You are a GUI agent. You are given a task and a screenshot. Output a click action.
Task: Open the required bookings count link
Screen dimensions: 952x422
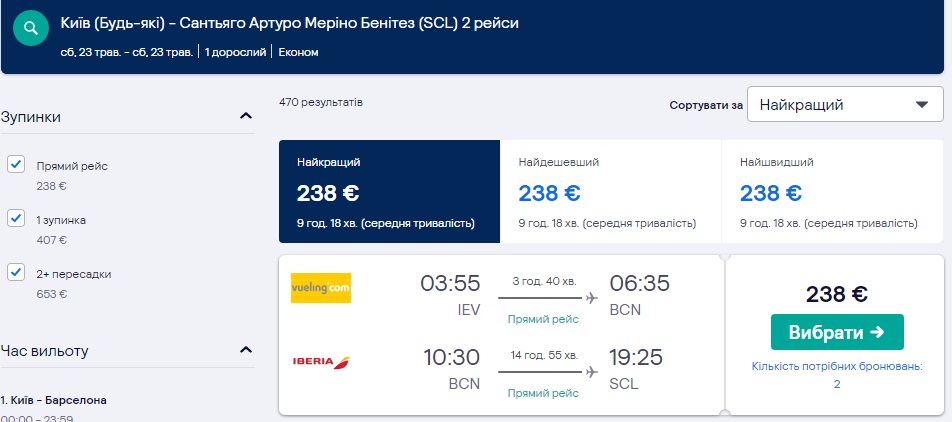(x=837, y=375)
